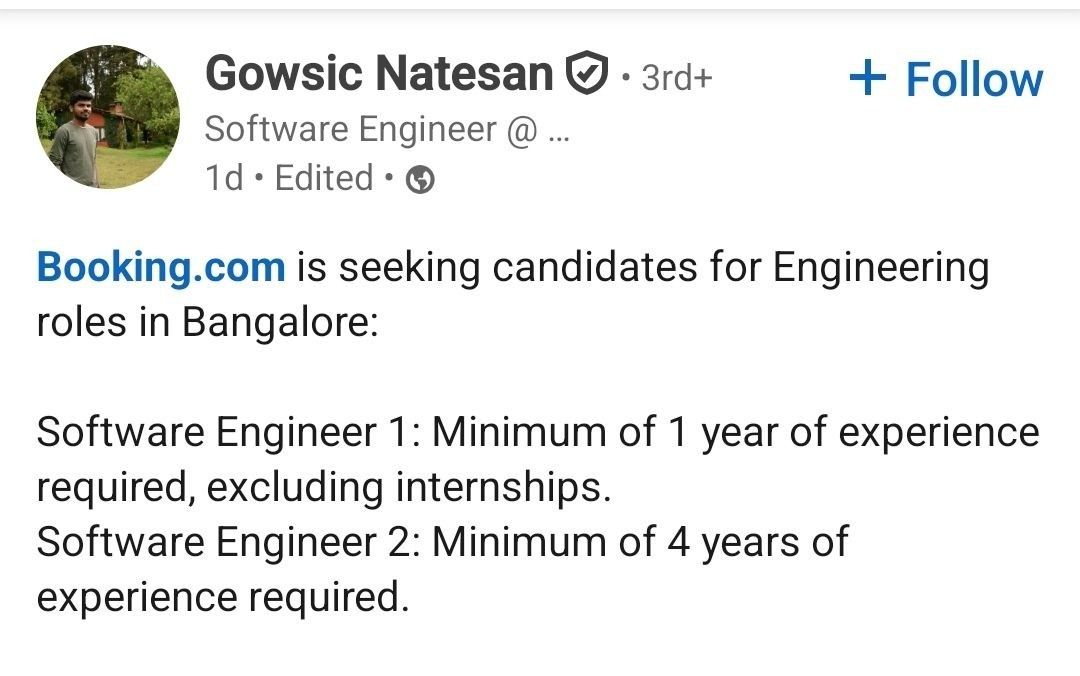The image size is (1080, 676).
Task: Click the verified shield badge beside the name
Action: coord(587,74)
